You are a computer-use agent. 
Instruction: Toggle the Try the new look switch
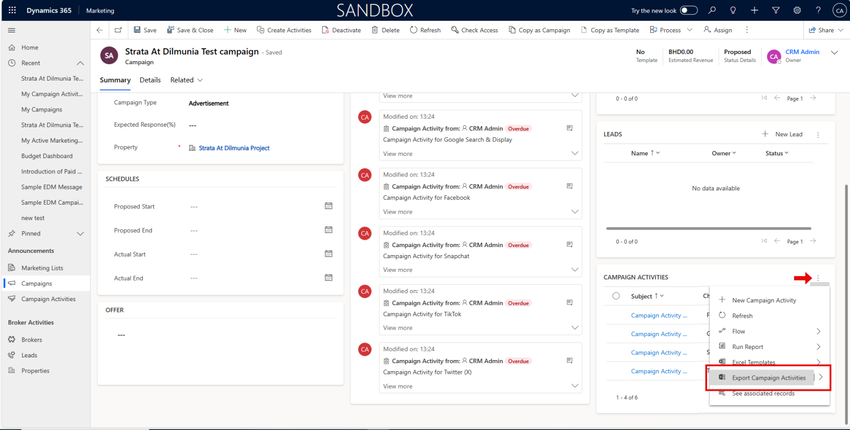688,10
